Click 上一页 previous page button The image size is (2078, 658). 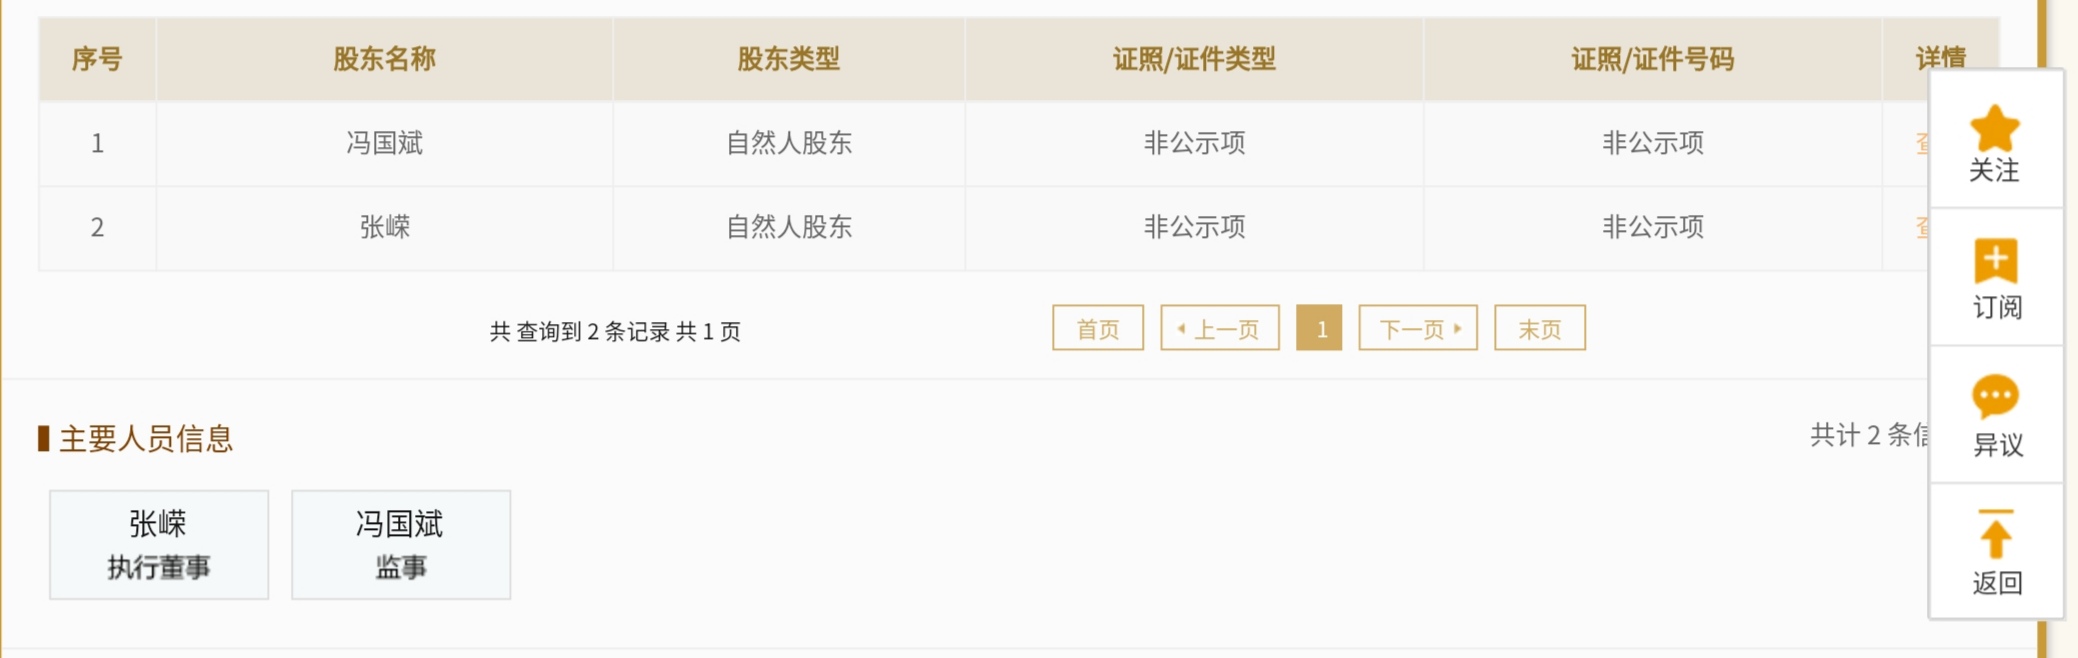pos(1219,329)
